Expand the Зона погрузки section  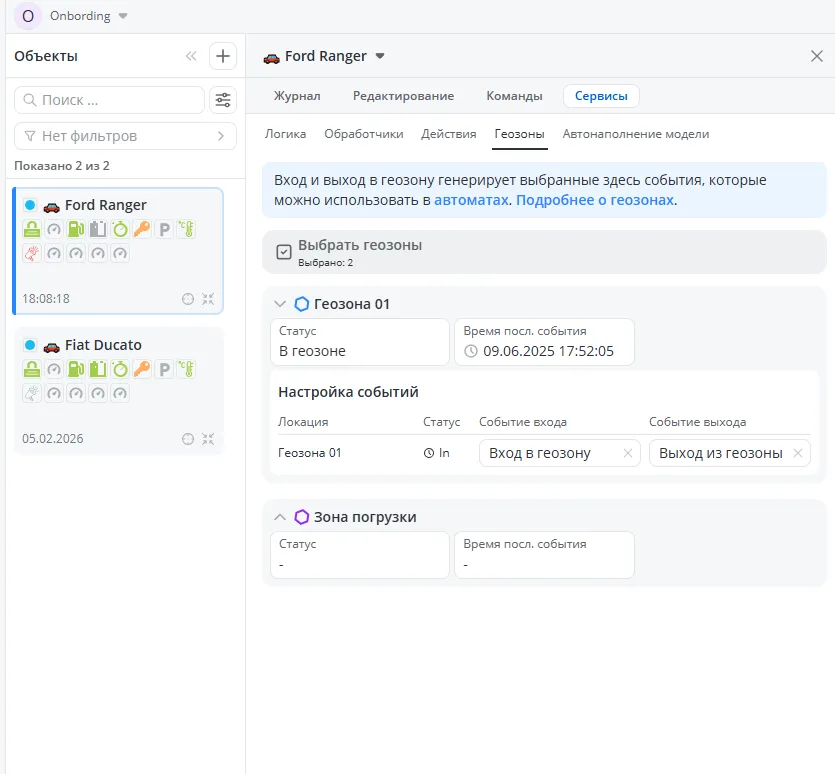[280, 517]
